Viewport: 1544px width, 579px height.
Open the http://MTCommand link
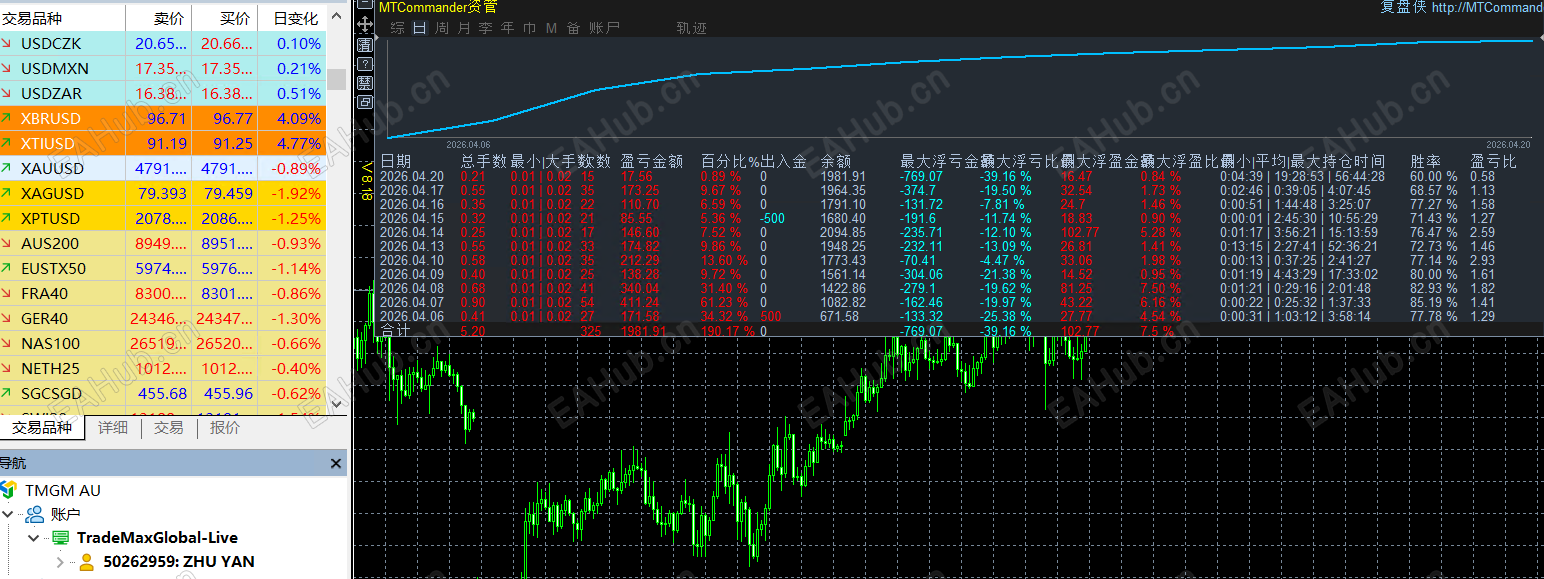1487,8
